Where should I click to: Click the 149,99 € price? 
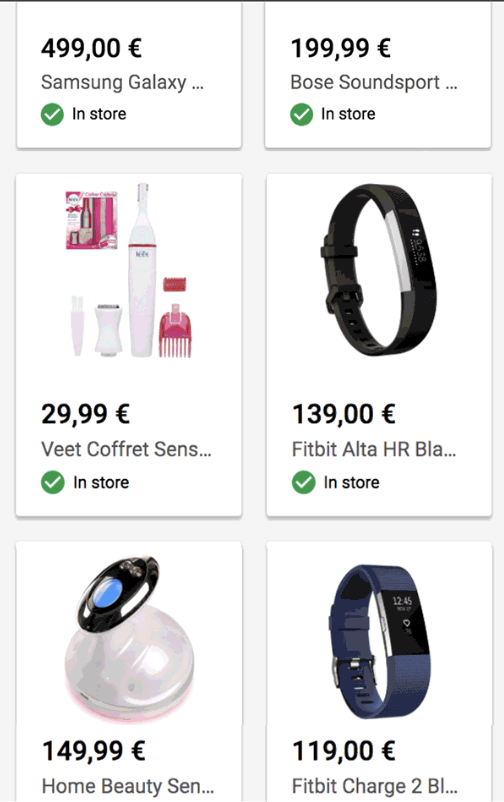click(x=94, y=751)
